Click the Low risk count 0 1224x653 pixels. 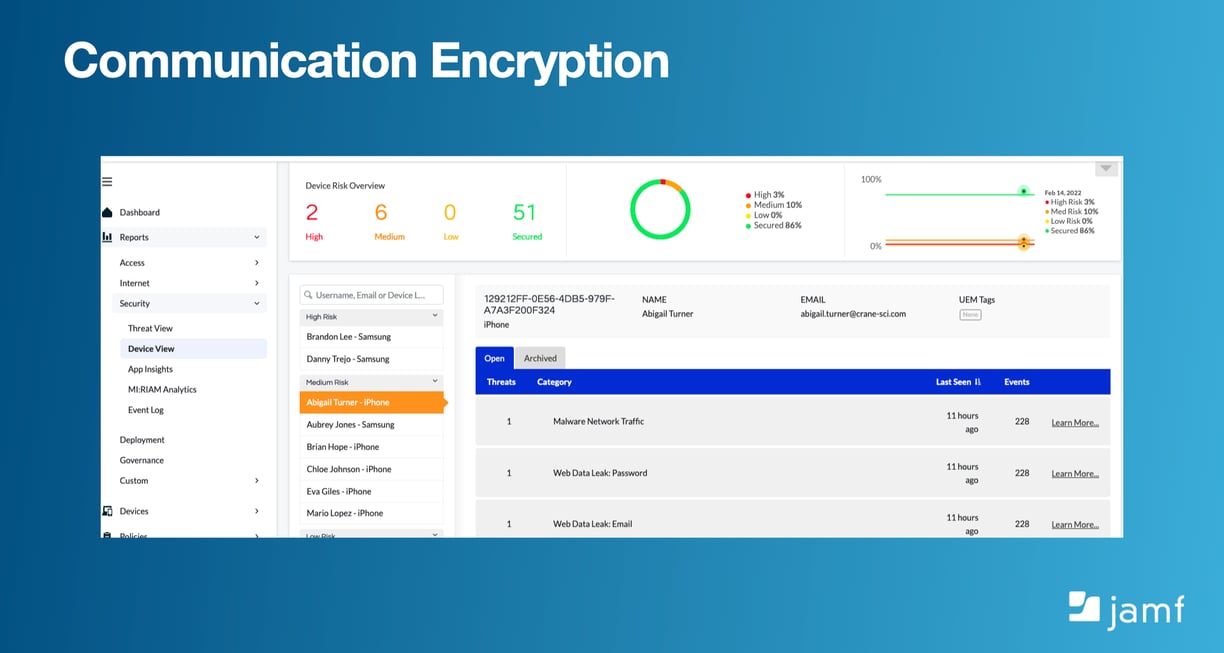450,212
